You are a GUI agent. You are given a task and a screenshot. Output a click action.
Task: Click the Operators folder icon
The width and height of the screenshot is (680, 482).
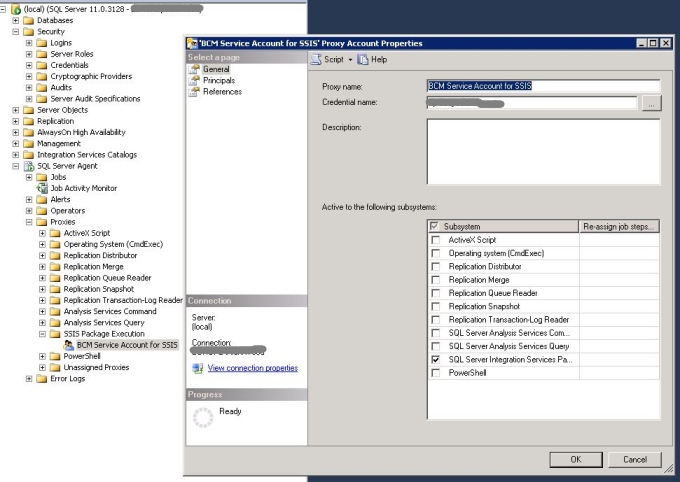tap(42, 210)
